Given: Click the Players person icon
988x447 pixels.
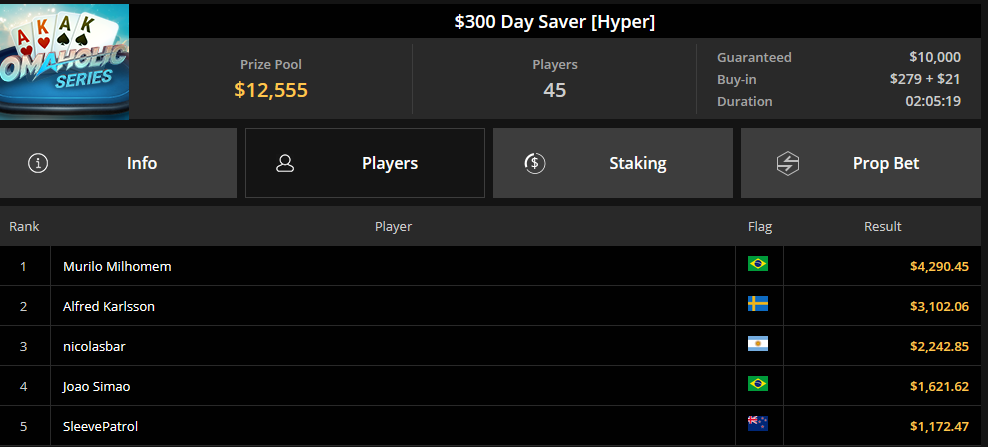Looking at the screenshot, I should click(x=285, y=163).
